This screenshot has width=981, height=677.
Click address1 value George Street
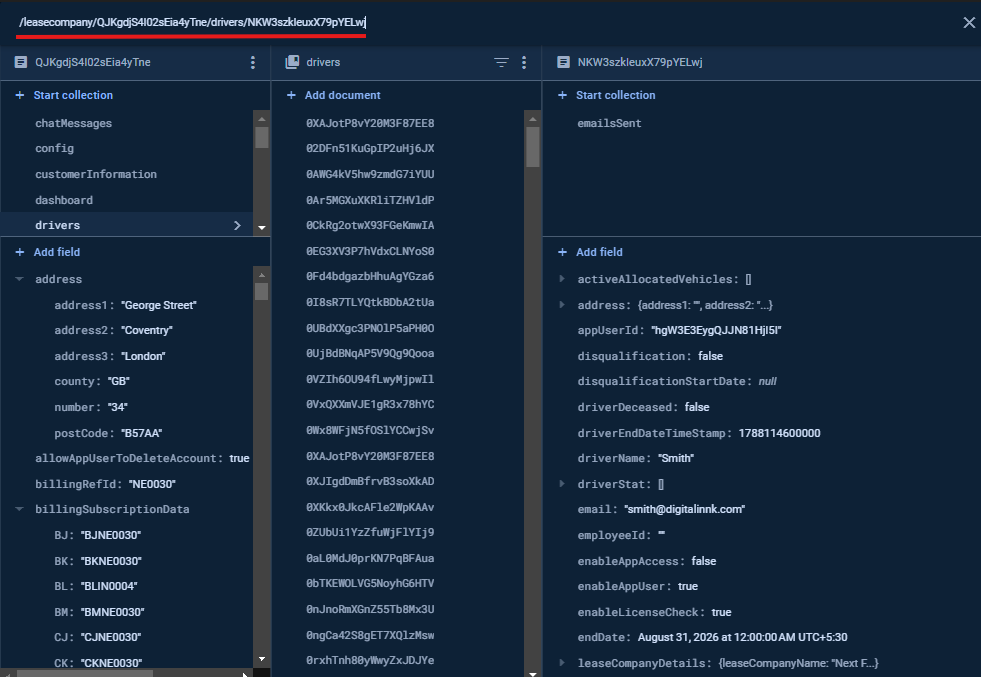[x=159, y=305]
